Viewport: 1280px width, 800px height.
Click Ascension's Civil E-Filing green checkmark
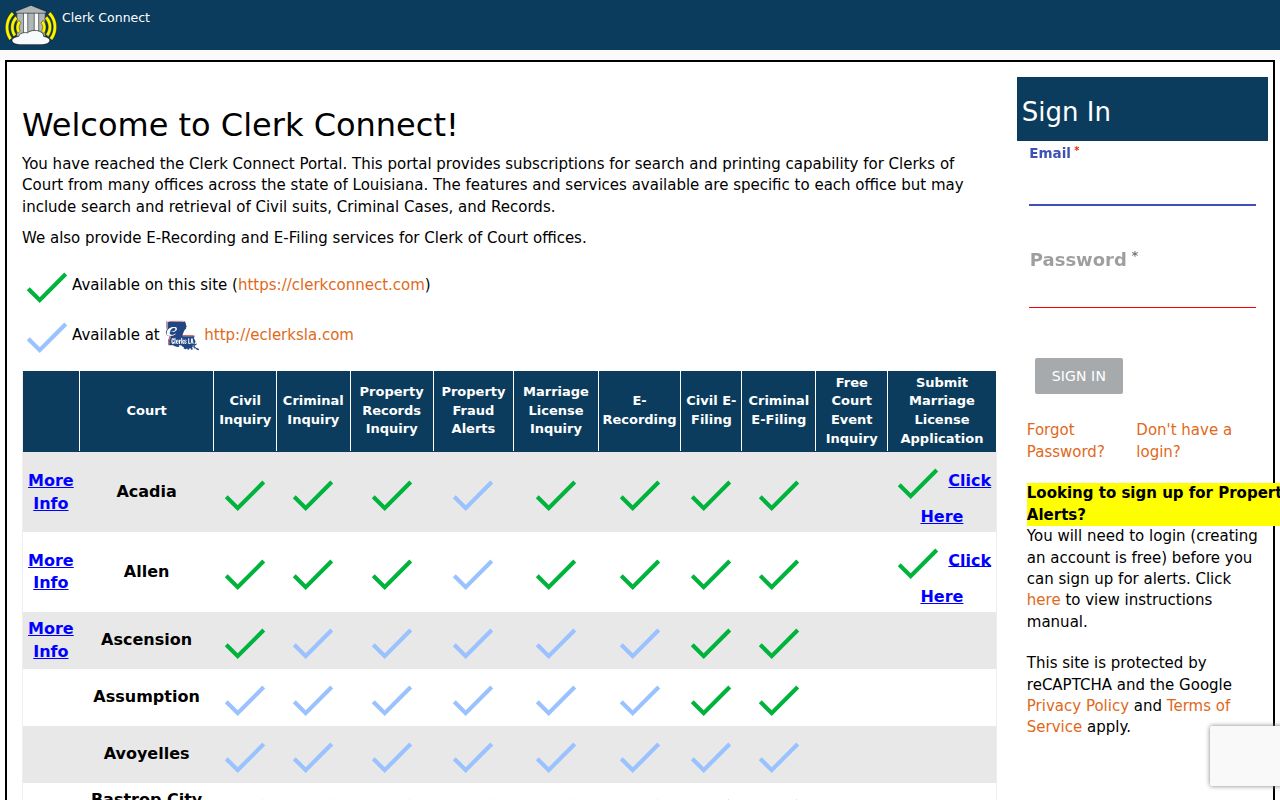(711, 643)
